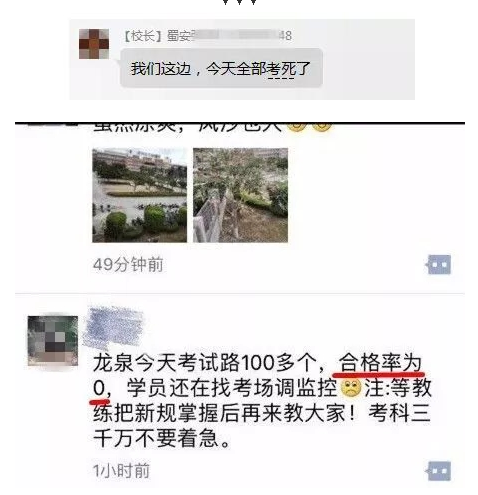Tap the partially hidden text above the photos
478x495 pixels.
coord(188,128)
